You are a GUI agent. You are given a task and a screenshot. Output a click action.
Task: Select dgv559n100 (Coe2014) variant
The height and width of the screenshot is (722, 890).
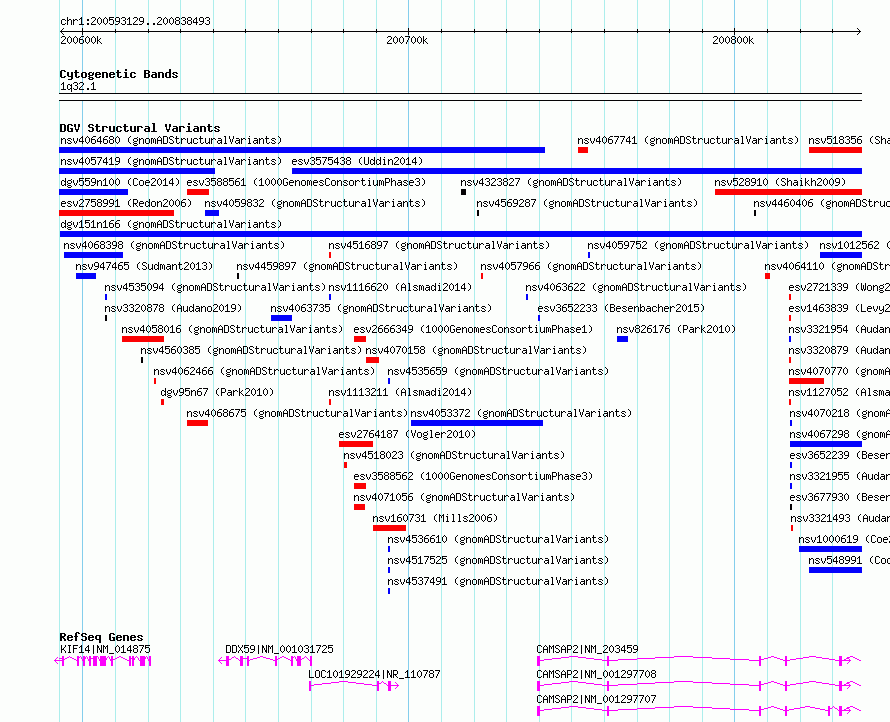[120, 182]
